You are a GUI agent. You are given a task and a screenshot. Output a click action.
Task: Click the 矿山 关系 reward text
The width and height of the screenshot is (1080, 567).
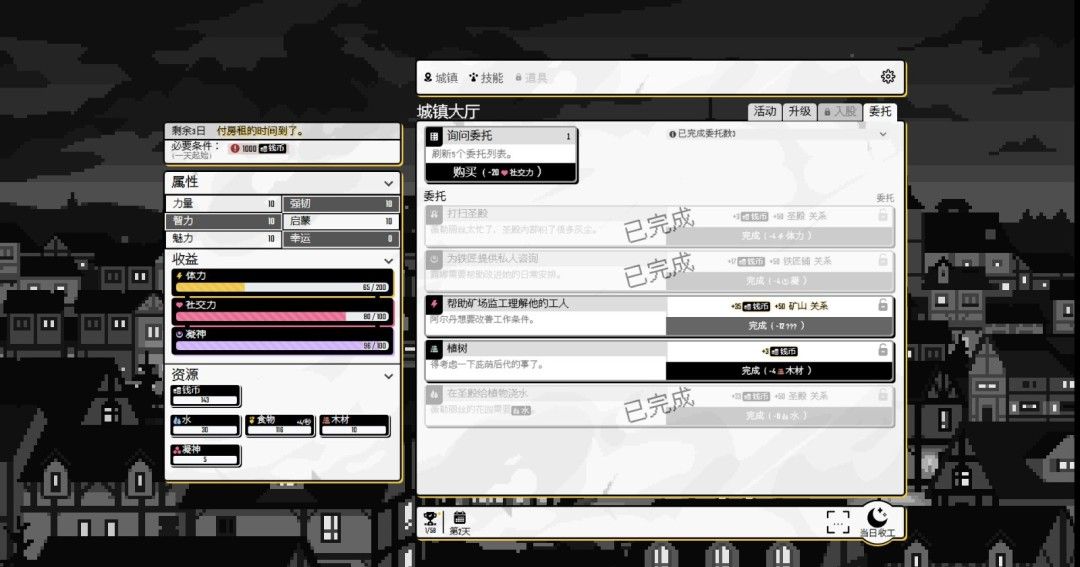coord(807,307)
